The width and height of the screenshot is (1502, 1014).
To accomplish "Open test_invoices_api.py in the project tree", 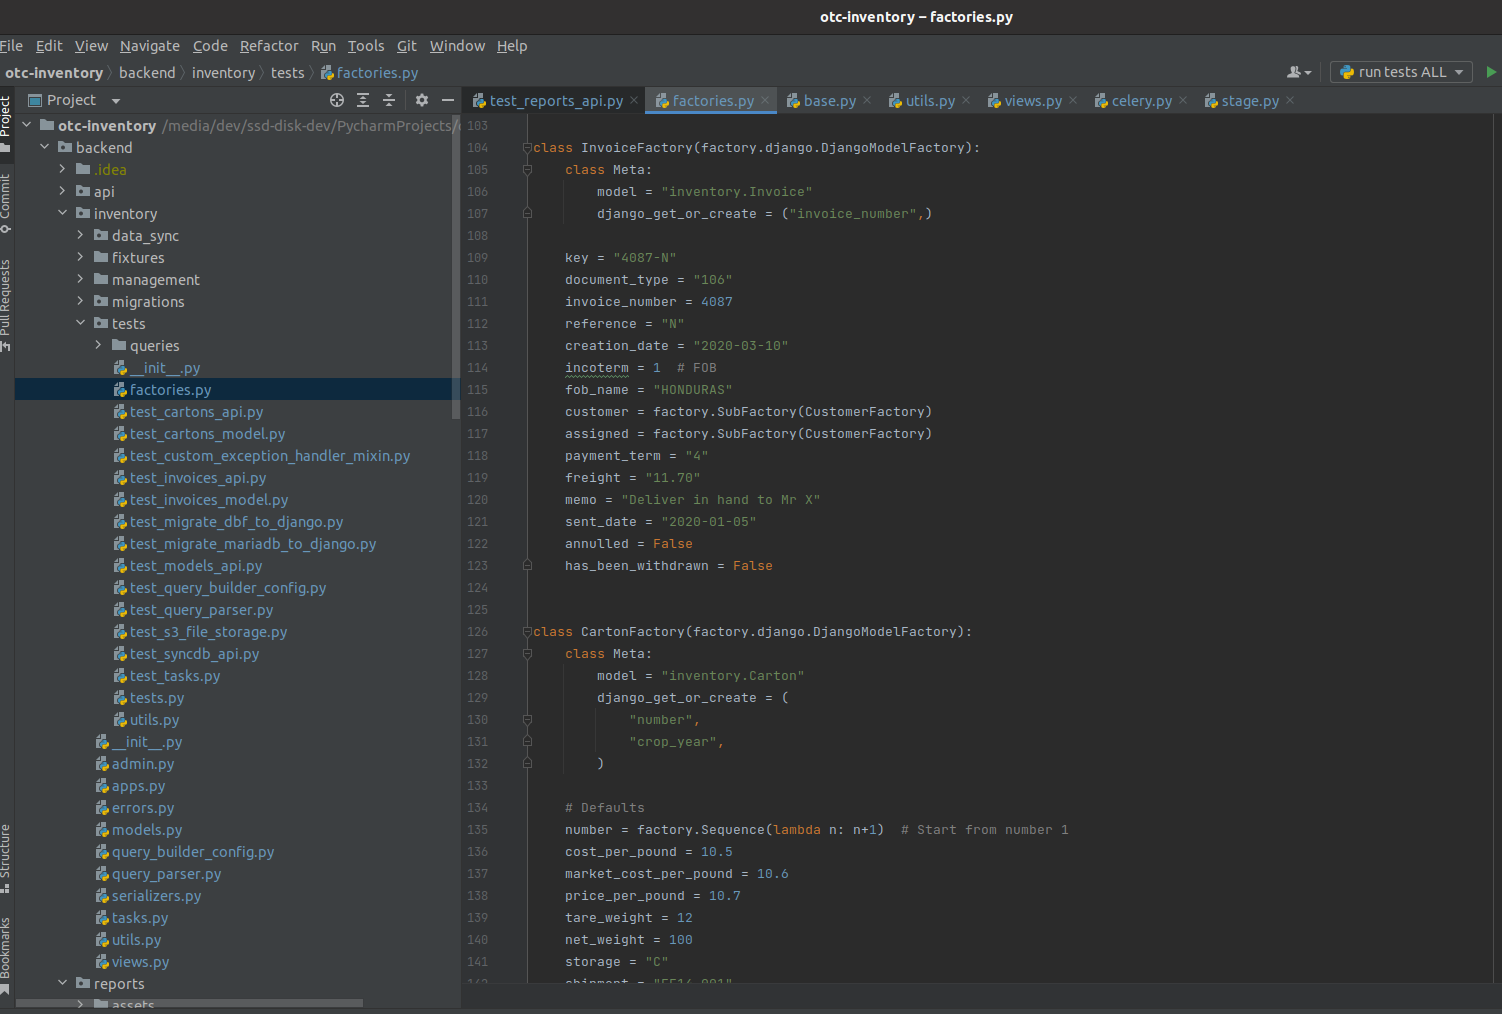I will (197, 478).
